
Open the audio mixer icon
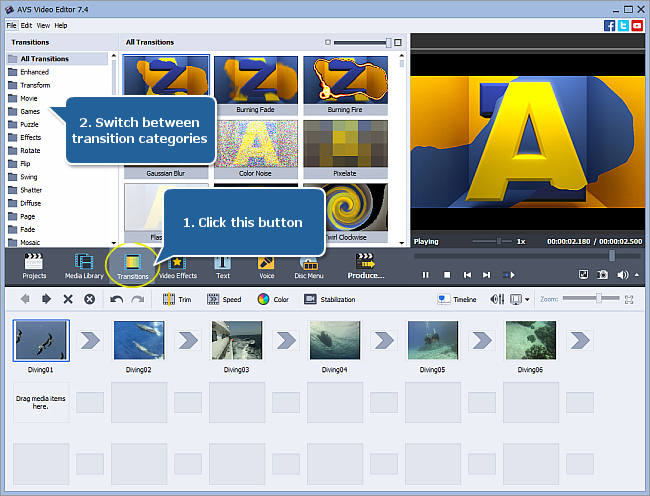coord(497,299)
